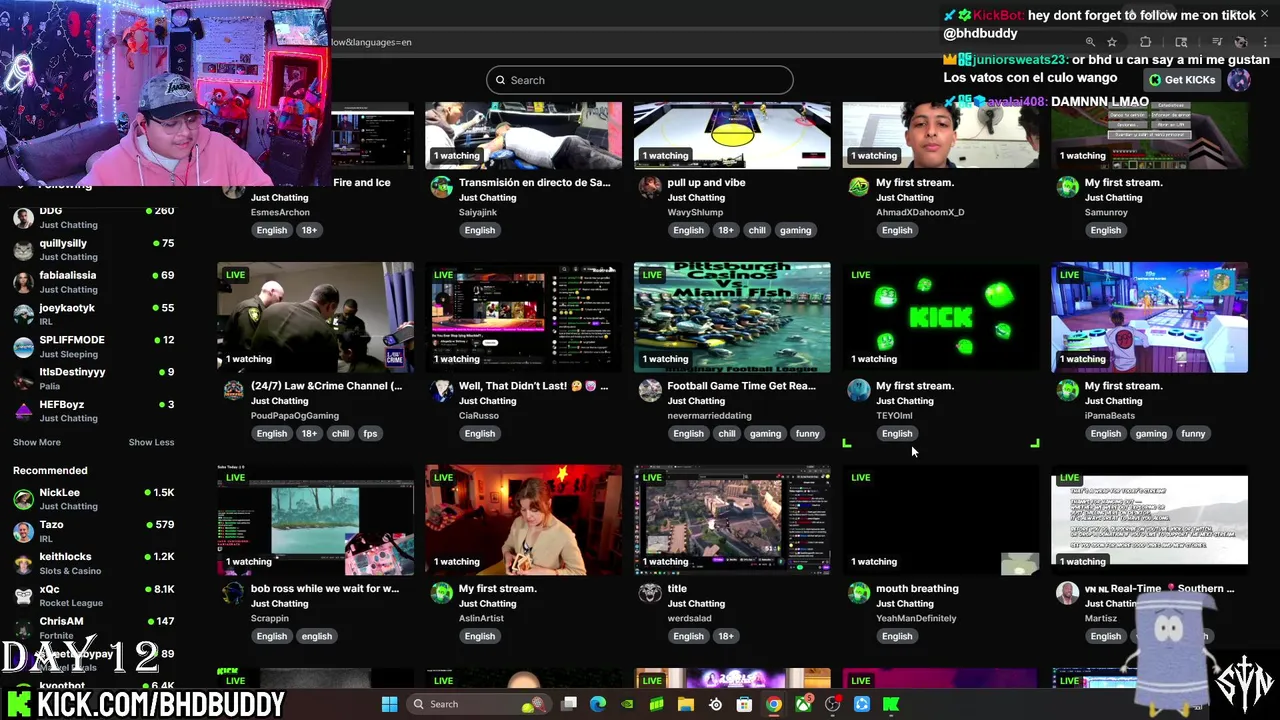This screenshot has height=720, width=1280.
Task: Open 'mouth breathing' stream title
Action: (x=917, y=588)
